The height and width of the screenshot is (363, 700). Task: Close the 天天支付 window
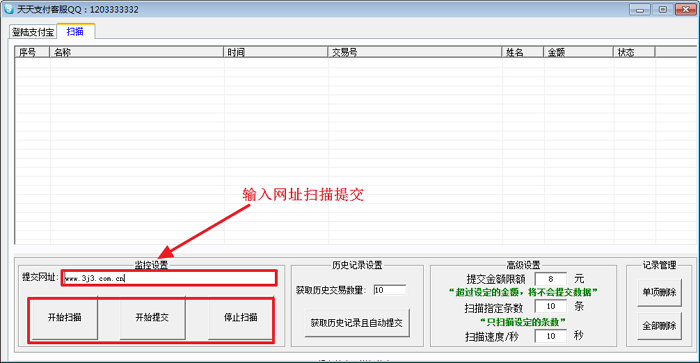tap(686, 9)
